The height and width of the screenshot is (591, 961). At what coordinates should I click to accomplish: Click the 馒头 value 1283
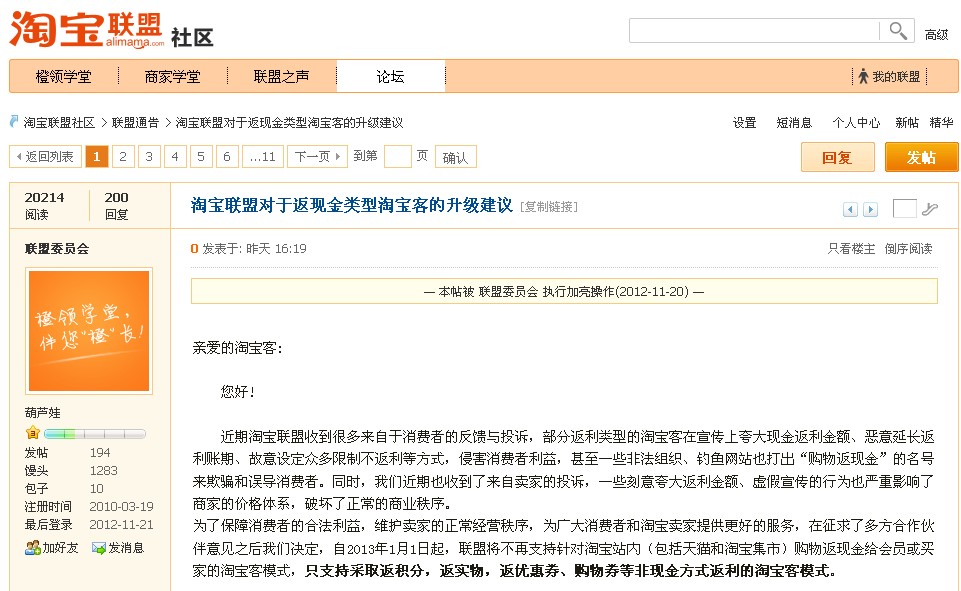[x=104, y=470]
